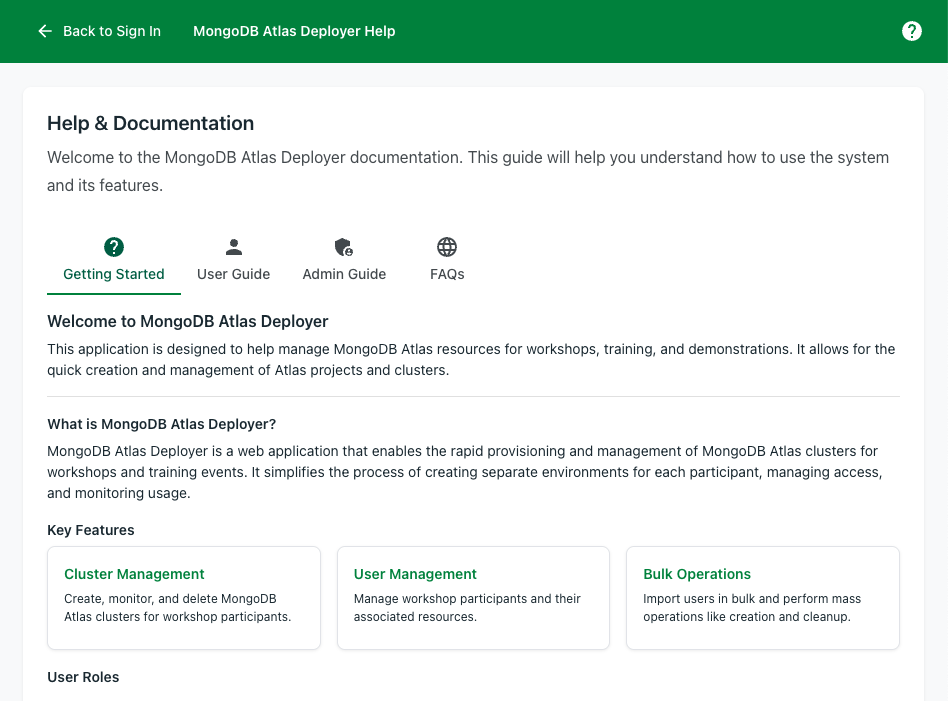Go back via Back to Sign In link
This screenshot has width=948, height=701.
point(99,31)
